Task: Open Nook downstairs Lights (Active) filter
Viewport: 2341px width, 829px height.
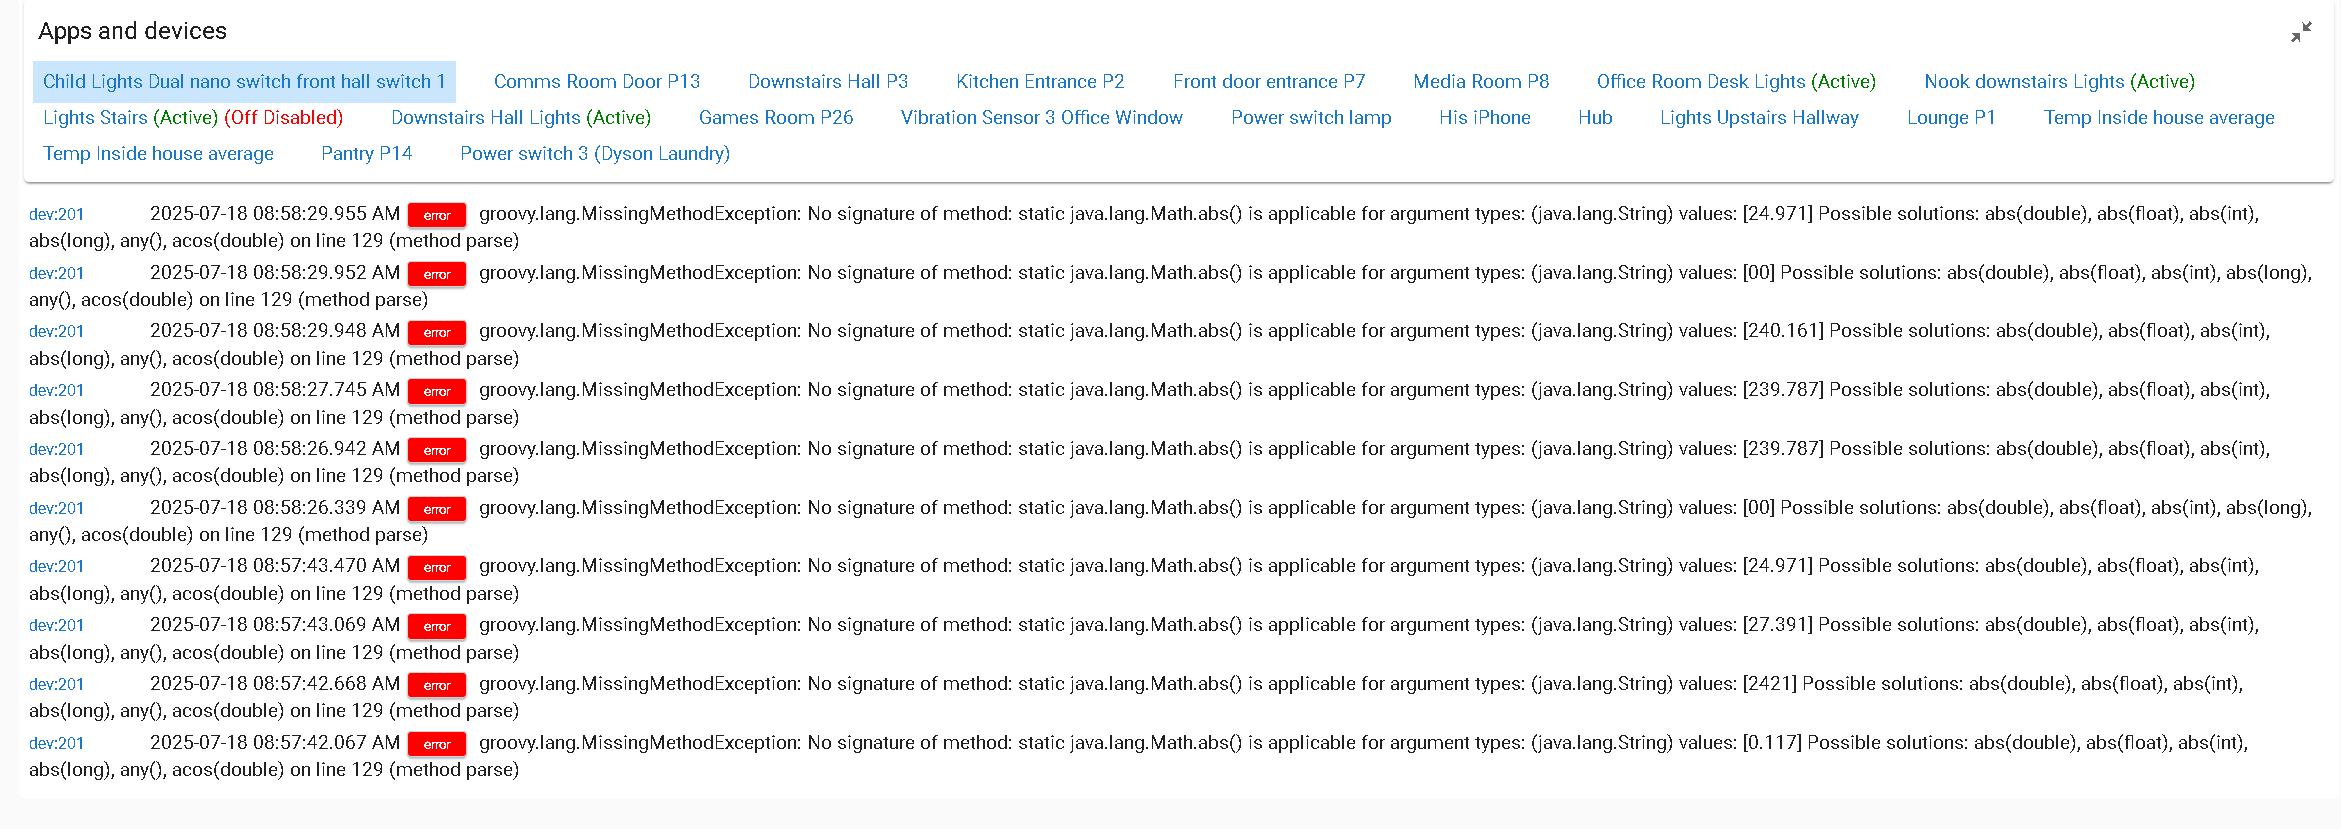Action: pyautogui.click(x=2058, y=82)
